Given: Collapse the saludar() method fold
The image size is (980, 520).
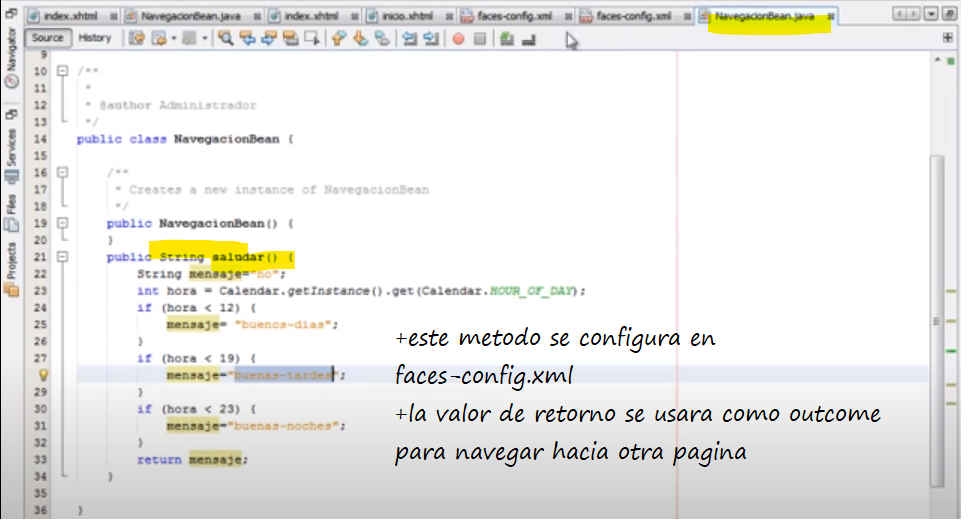Looking at the screenshot, I should coord(62,256).
